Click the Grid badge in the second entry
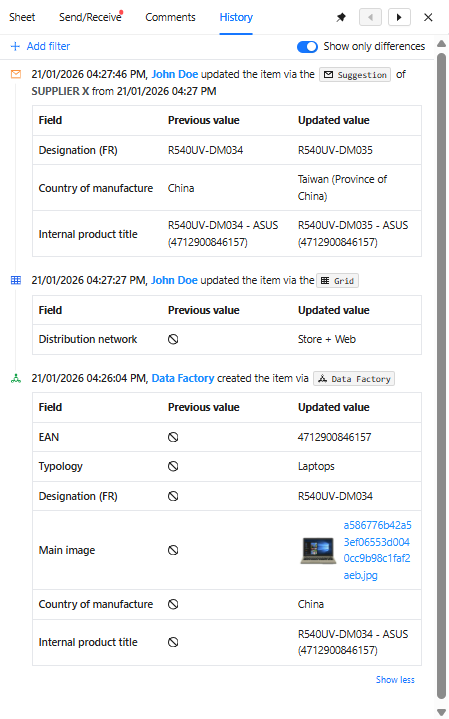The height and width of the screenshot is (719, 449). click(x=338, y=281)
